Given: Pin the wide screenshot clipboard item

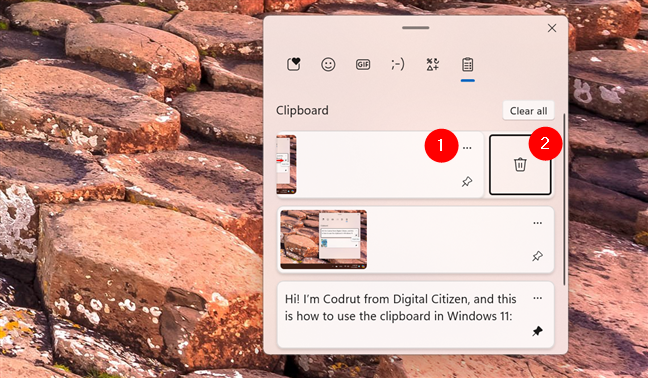Looking at the screenshot, I should click(537, 256).
